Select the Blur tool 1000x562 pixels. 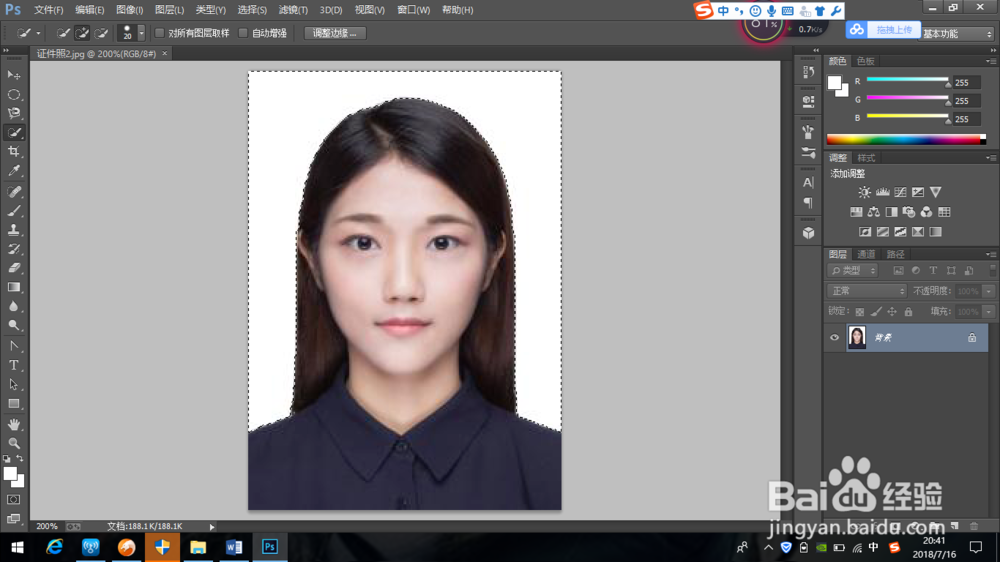pyautogui.click(x=13, y=306)
